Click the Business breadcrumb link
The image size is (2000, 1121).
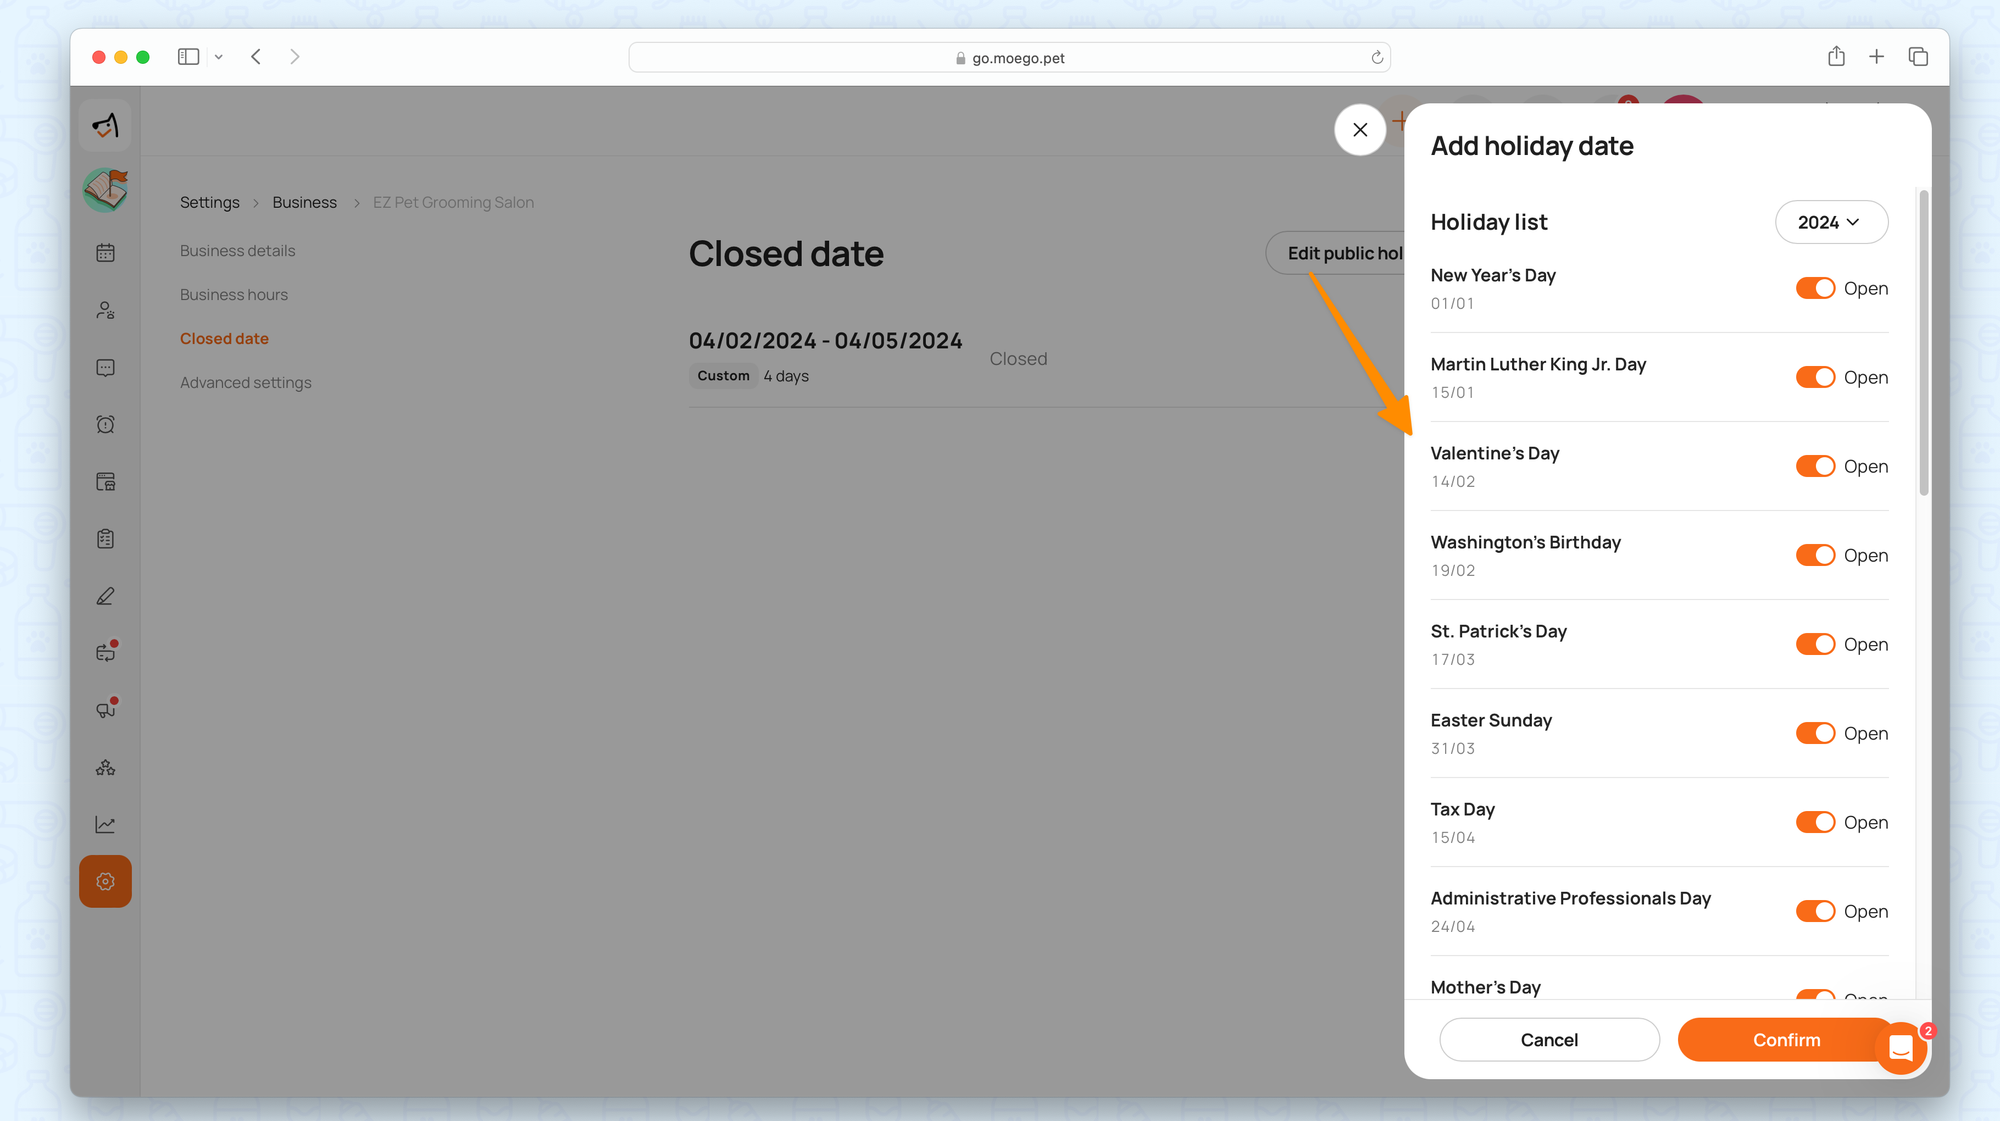click(x=304, y=202)
